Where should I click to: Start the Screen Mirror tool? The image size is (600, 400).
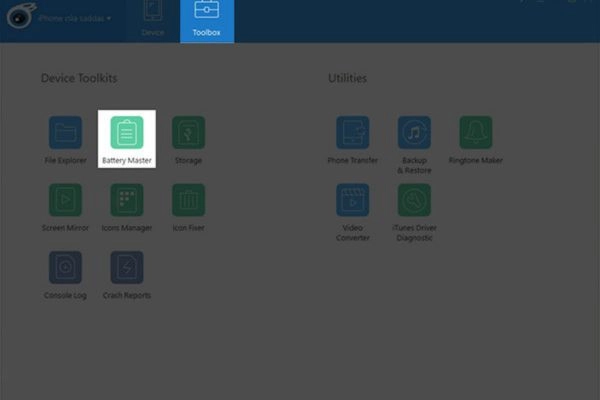point(65,200)
